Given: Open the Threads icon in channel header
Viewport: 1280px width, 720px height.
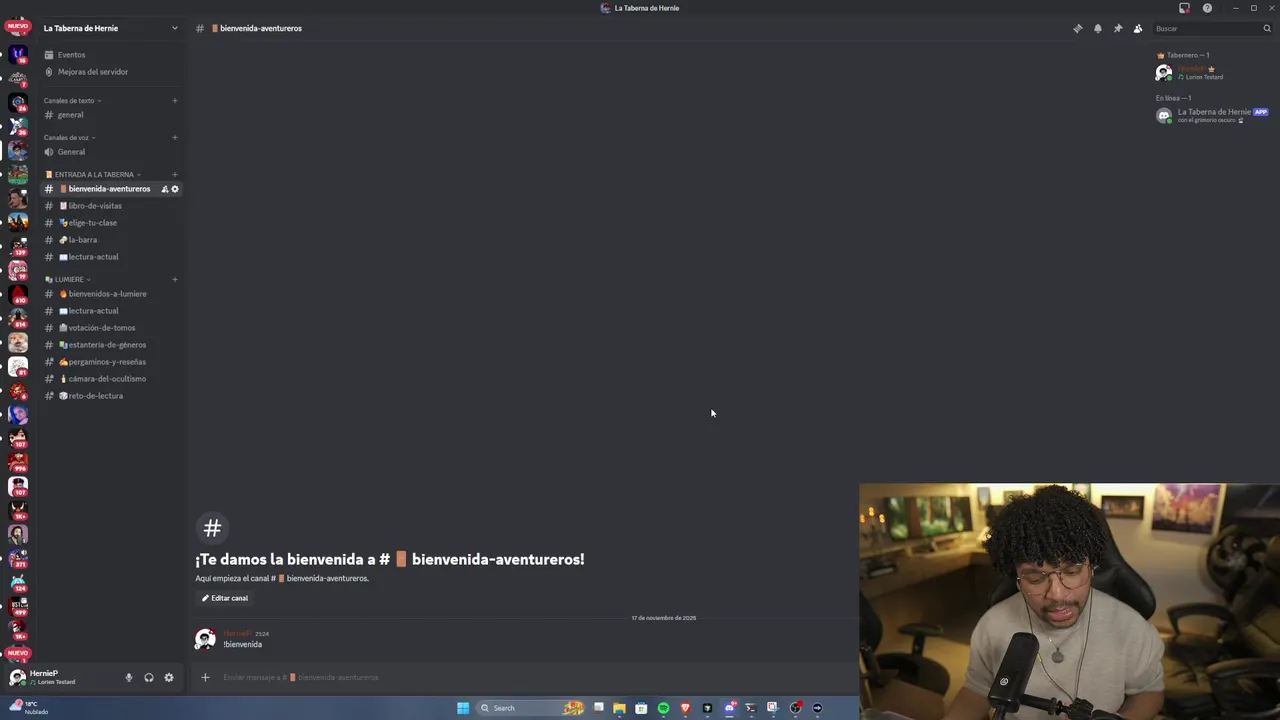Looking at the screenshot, I should (x=1078, y=28).
